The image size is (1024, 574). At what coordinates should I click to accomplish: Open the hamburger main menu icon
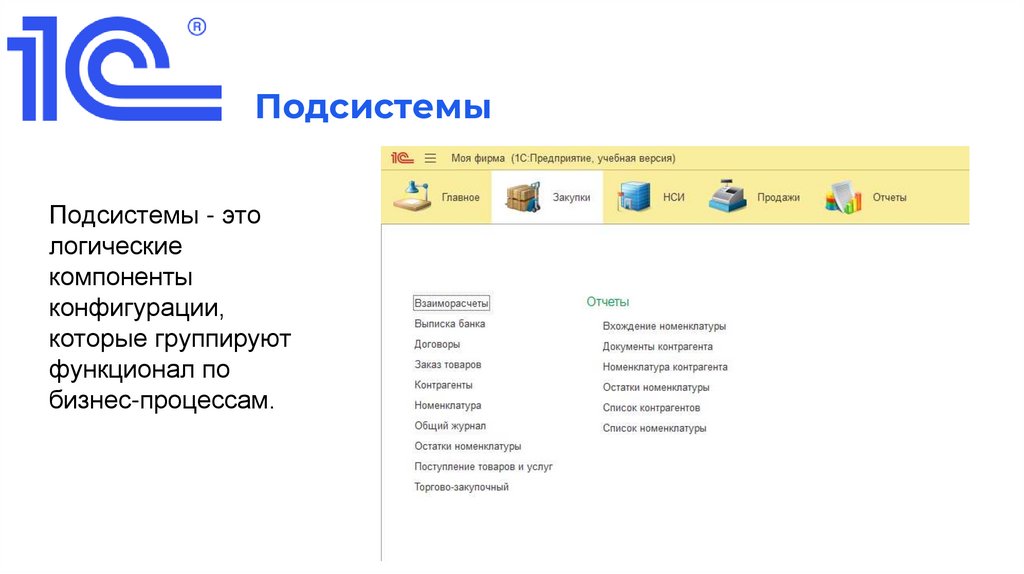[430, 158]
